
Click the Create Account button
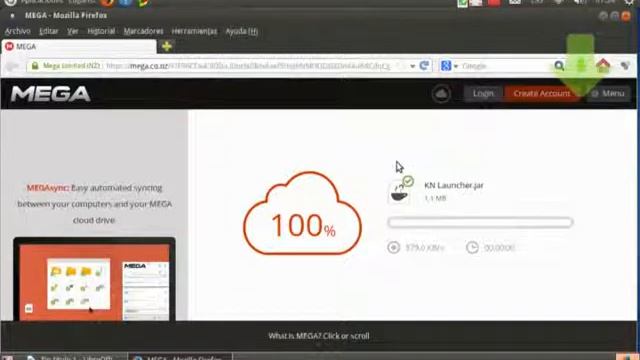tap(542, 93)
